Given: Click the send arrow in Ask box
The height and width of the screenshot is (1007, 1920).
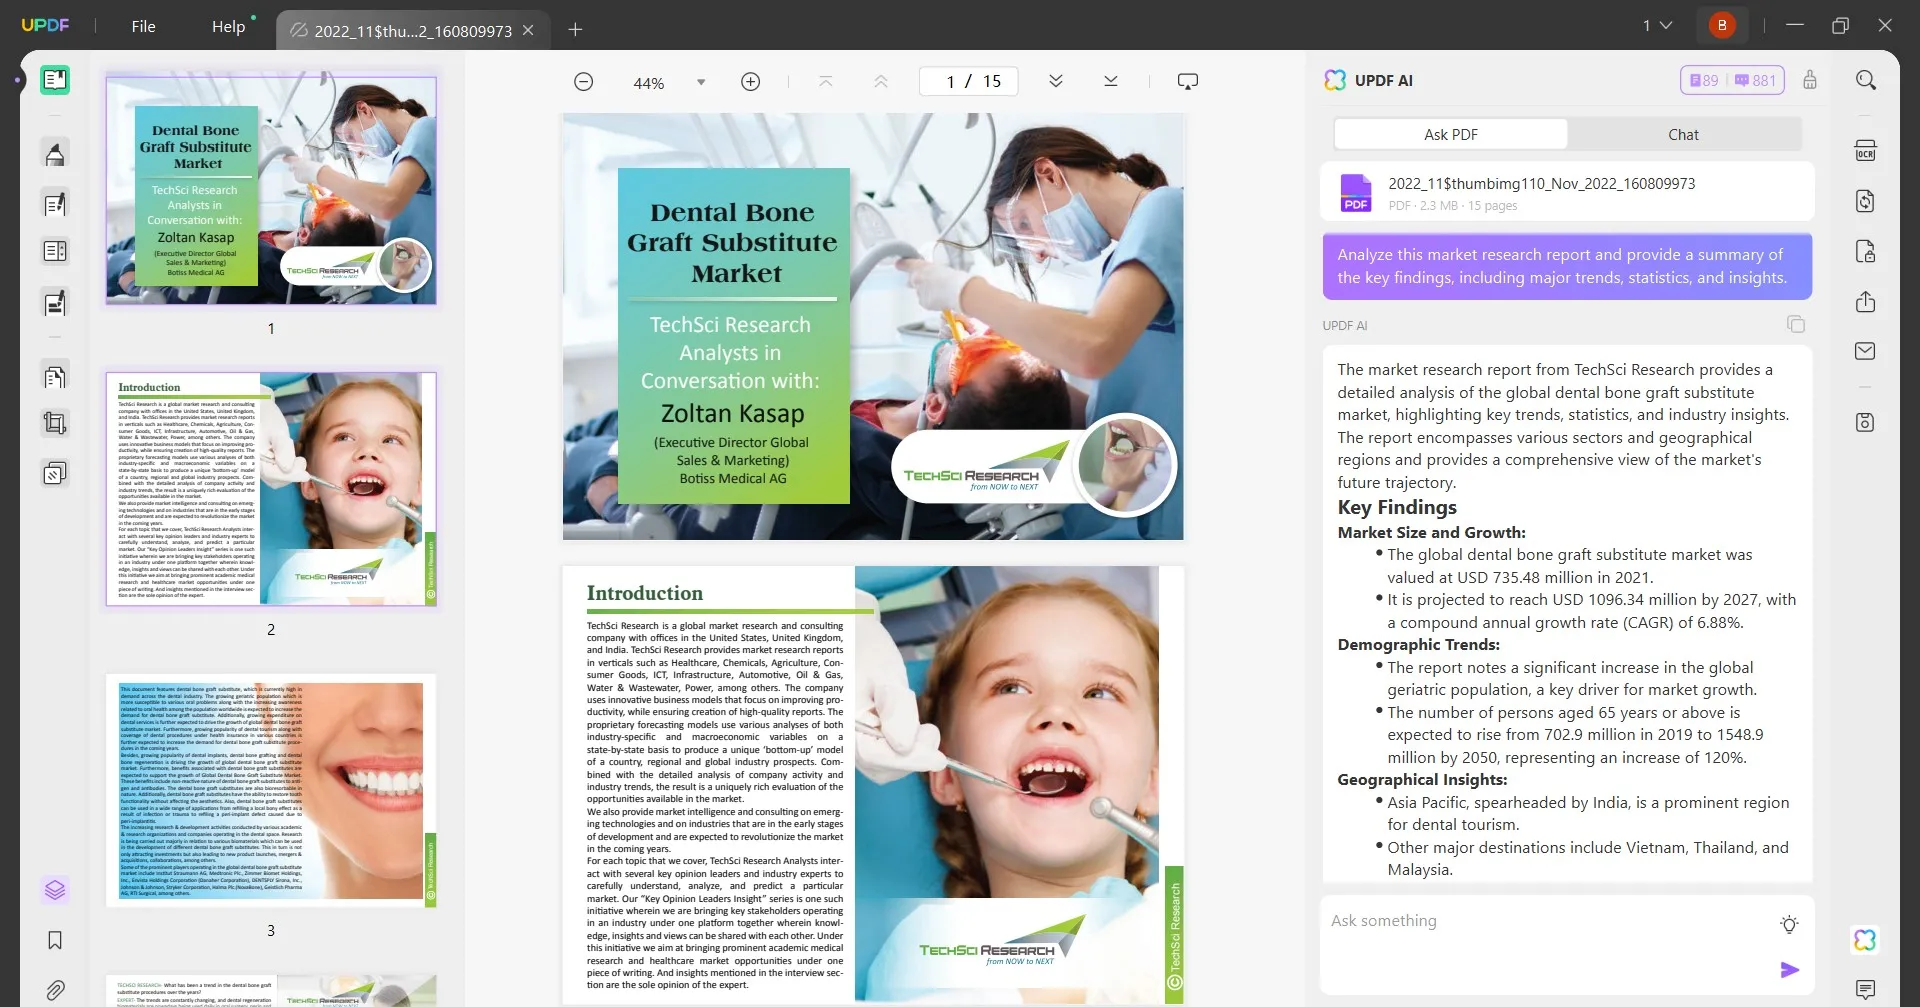Looking at the screenshot, I should [x=1789, y=969].
